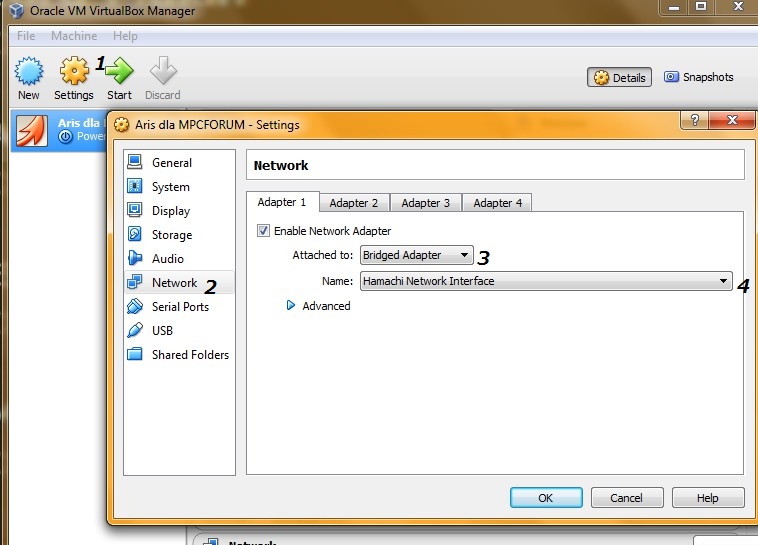Click the question mark help button
Viewport: 758px width, 545px height.
(694, 120)
